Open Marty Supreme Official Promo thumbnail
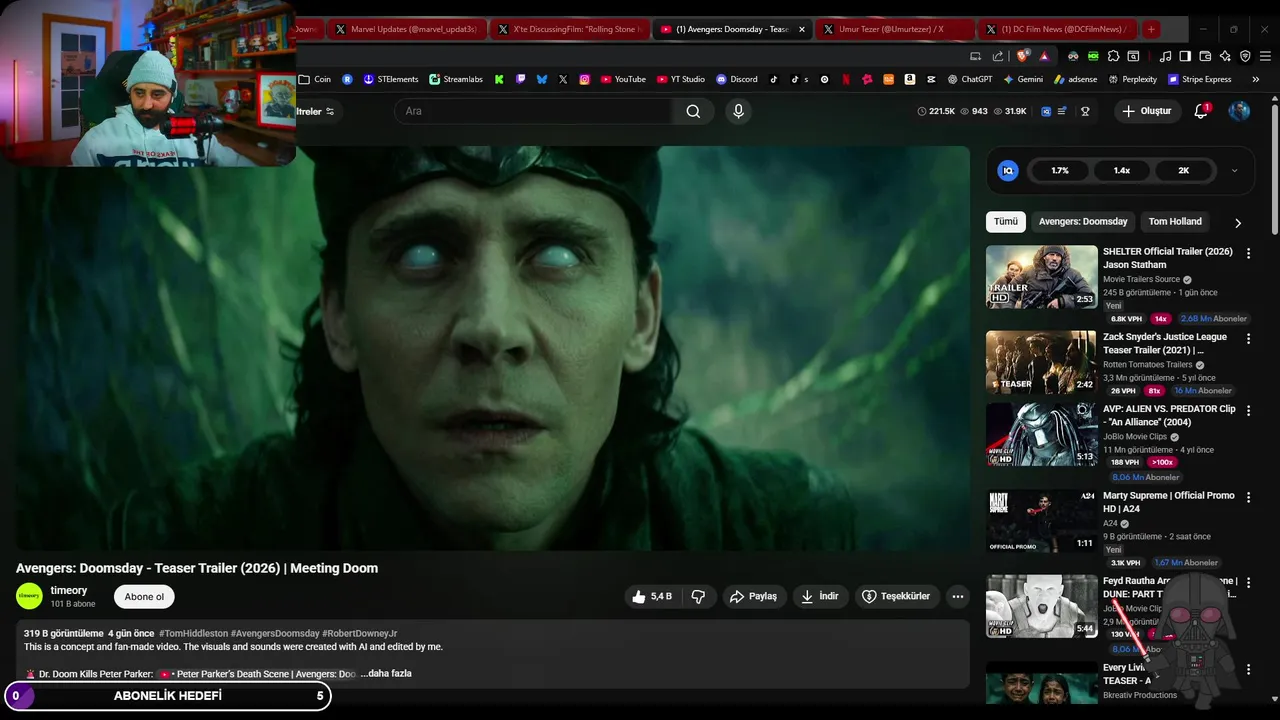 (x=1041, y=521)
